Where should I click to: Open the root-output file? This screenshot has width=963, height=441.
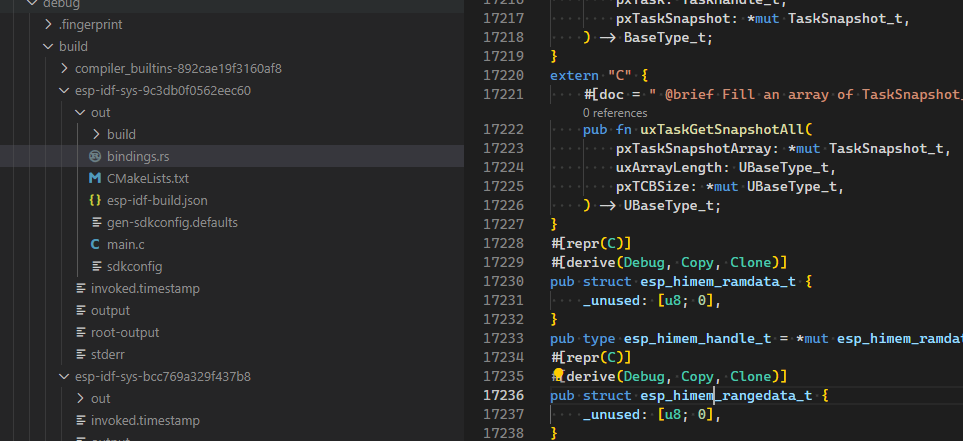(125, 332)
